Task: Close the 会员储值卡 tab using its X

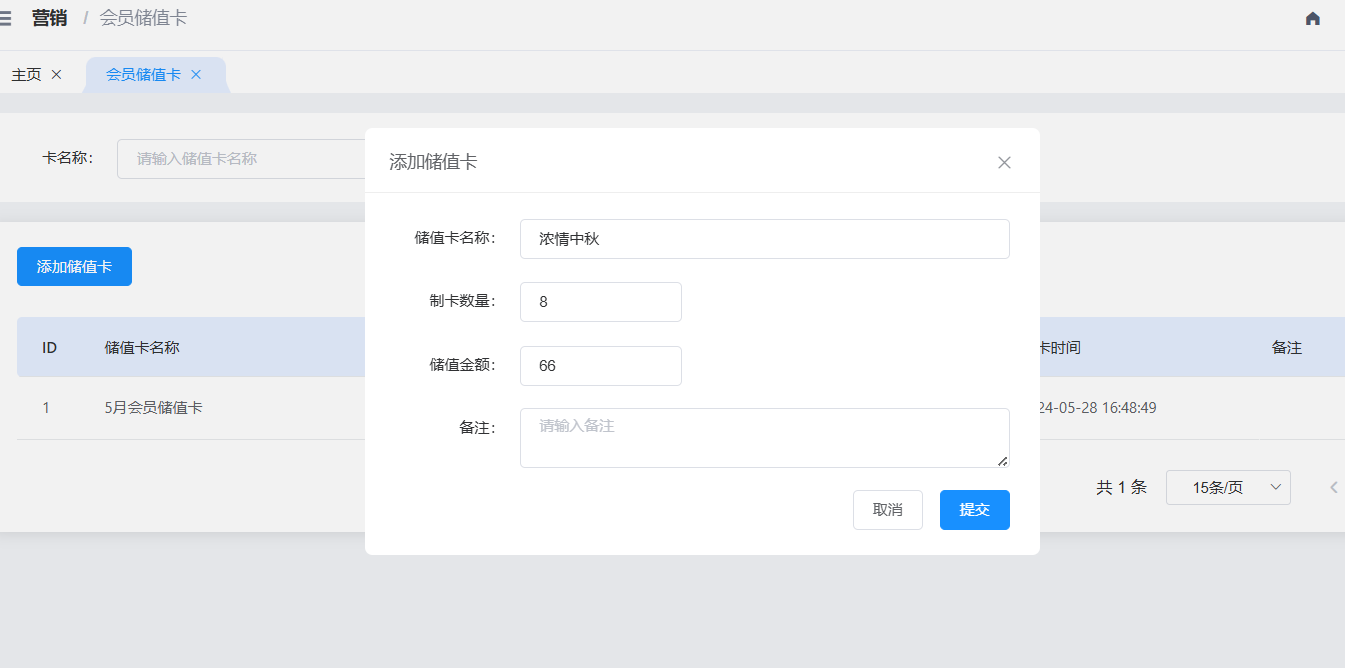Action: [196, 74]
